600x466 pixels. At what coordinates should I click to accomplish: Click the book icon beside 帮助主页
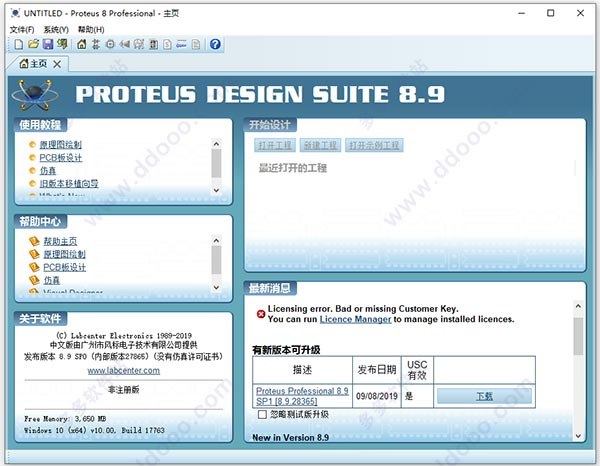(x=34, y=241)
